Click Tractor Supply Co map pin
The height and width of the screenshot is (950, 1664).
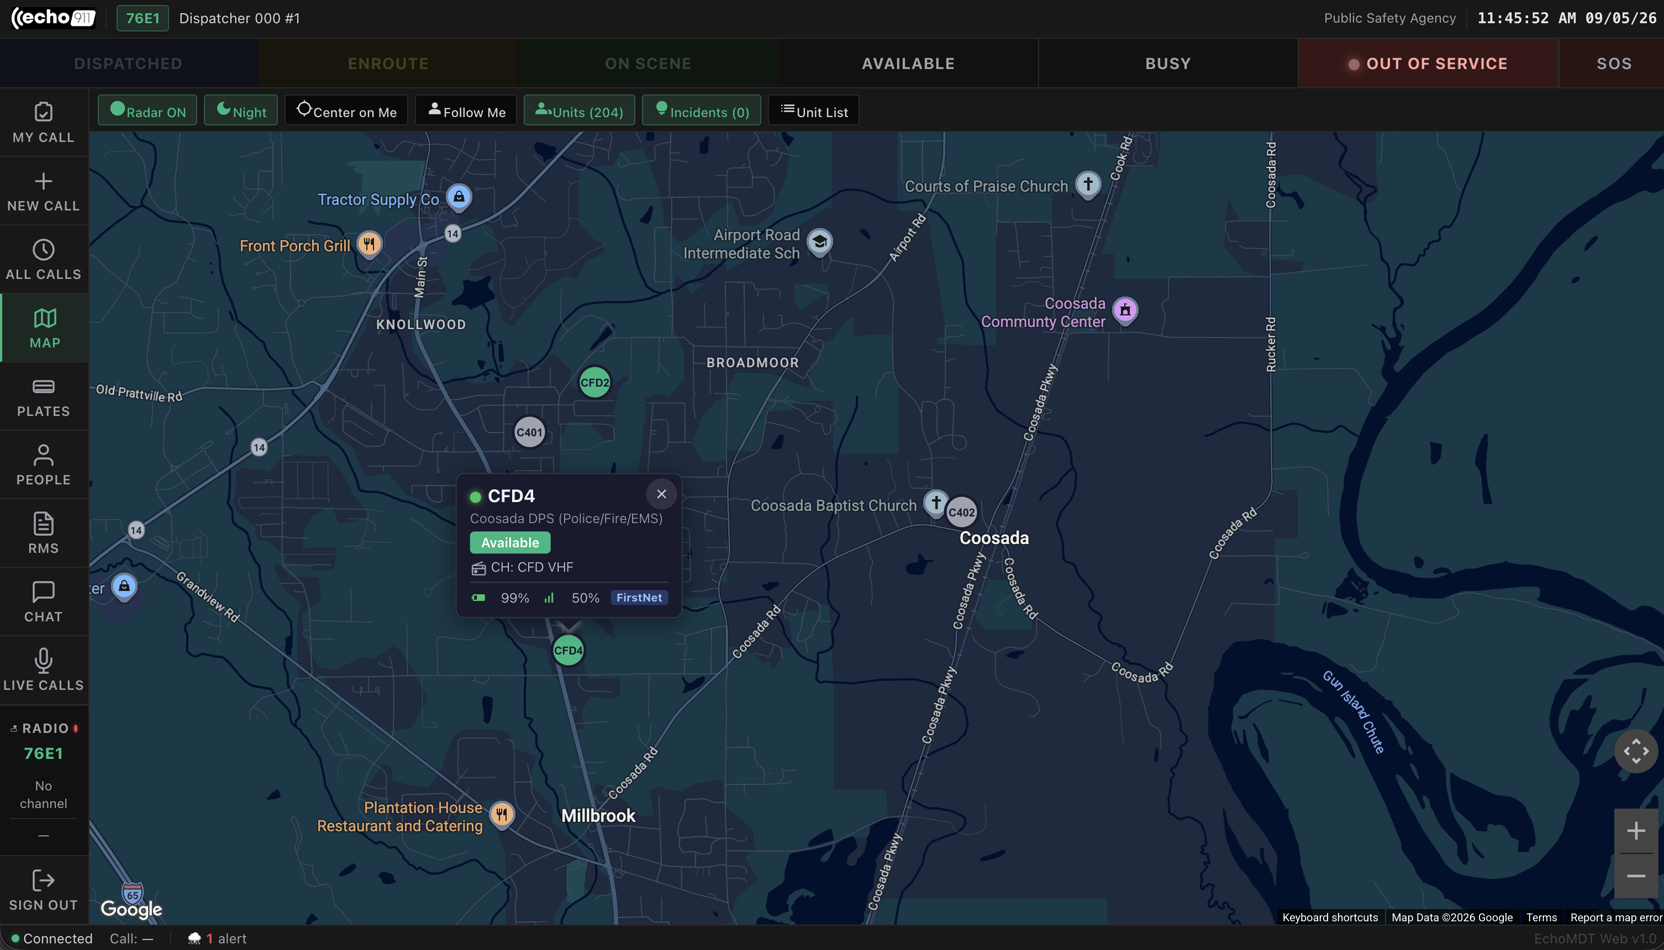point(459,197)
